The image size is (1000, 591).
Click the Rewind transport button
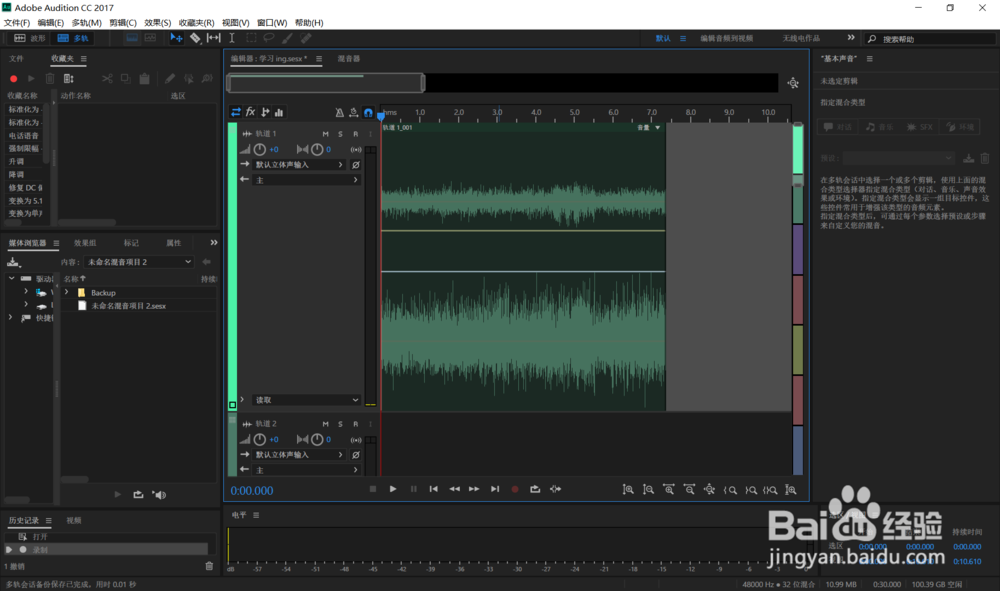pyautogui.click(x=454, y=489)
